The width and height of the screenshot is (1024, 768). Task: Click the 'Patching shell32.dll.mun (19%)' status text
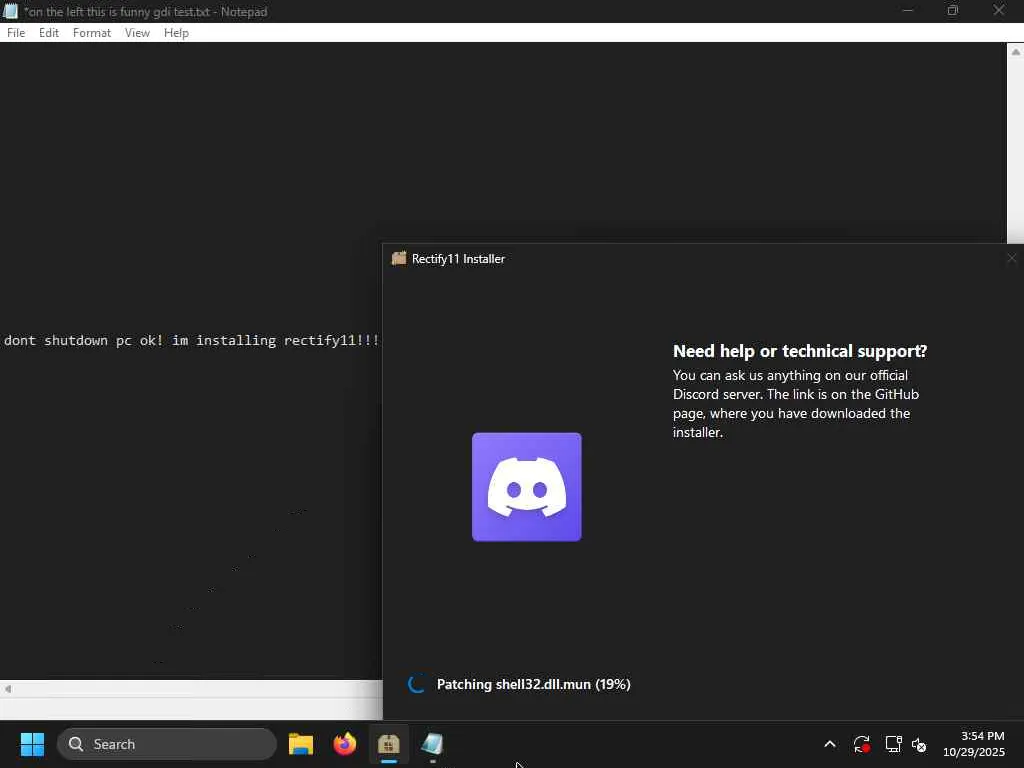pyautogui.click(x=534, y=684)
